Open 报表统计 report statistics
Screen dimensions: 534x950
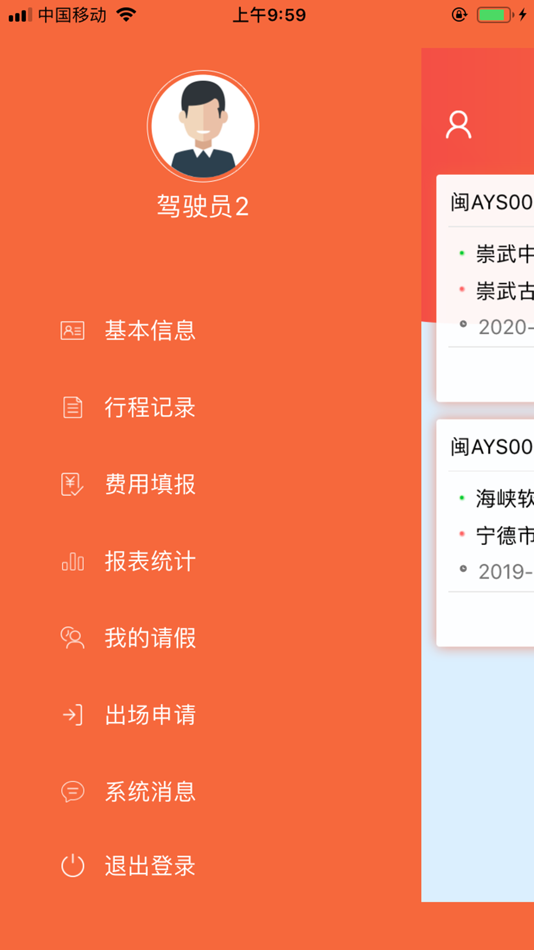(x=150, y=562)
